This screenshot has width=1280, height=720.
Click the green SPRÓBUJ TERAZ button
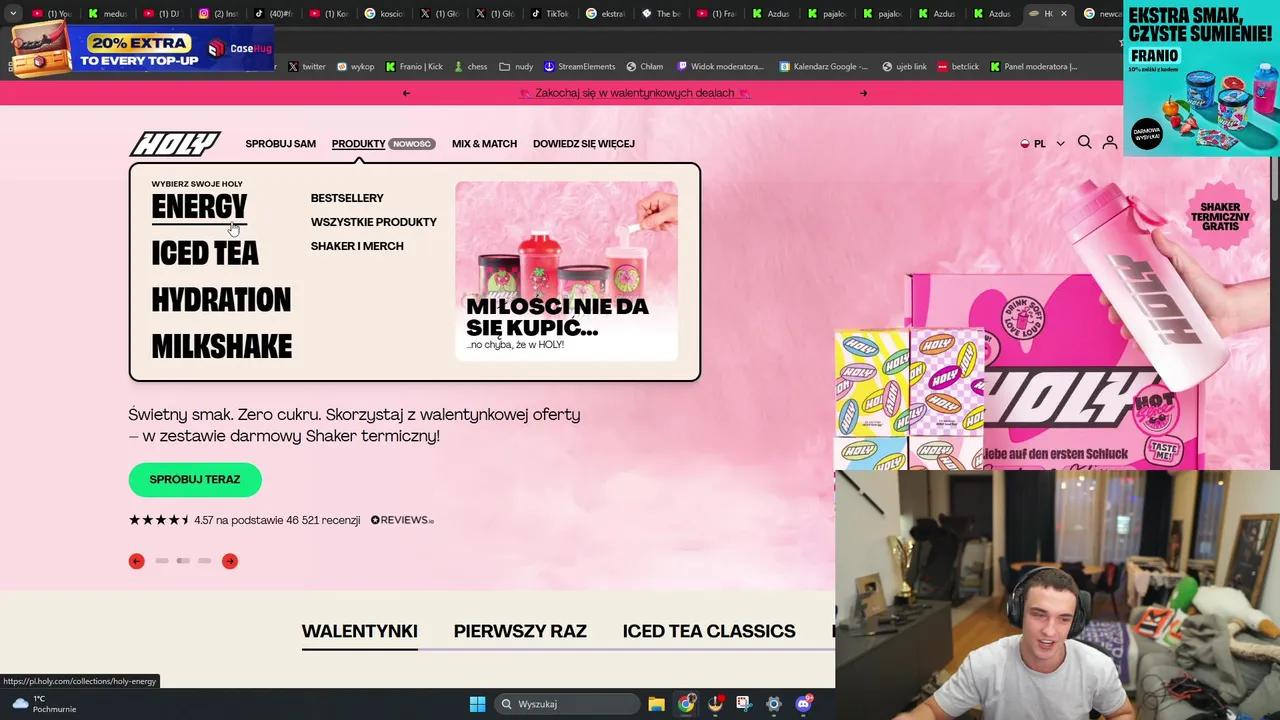[195, 480]
